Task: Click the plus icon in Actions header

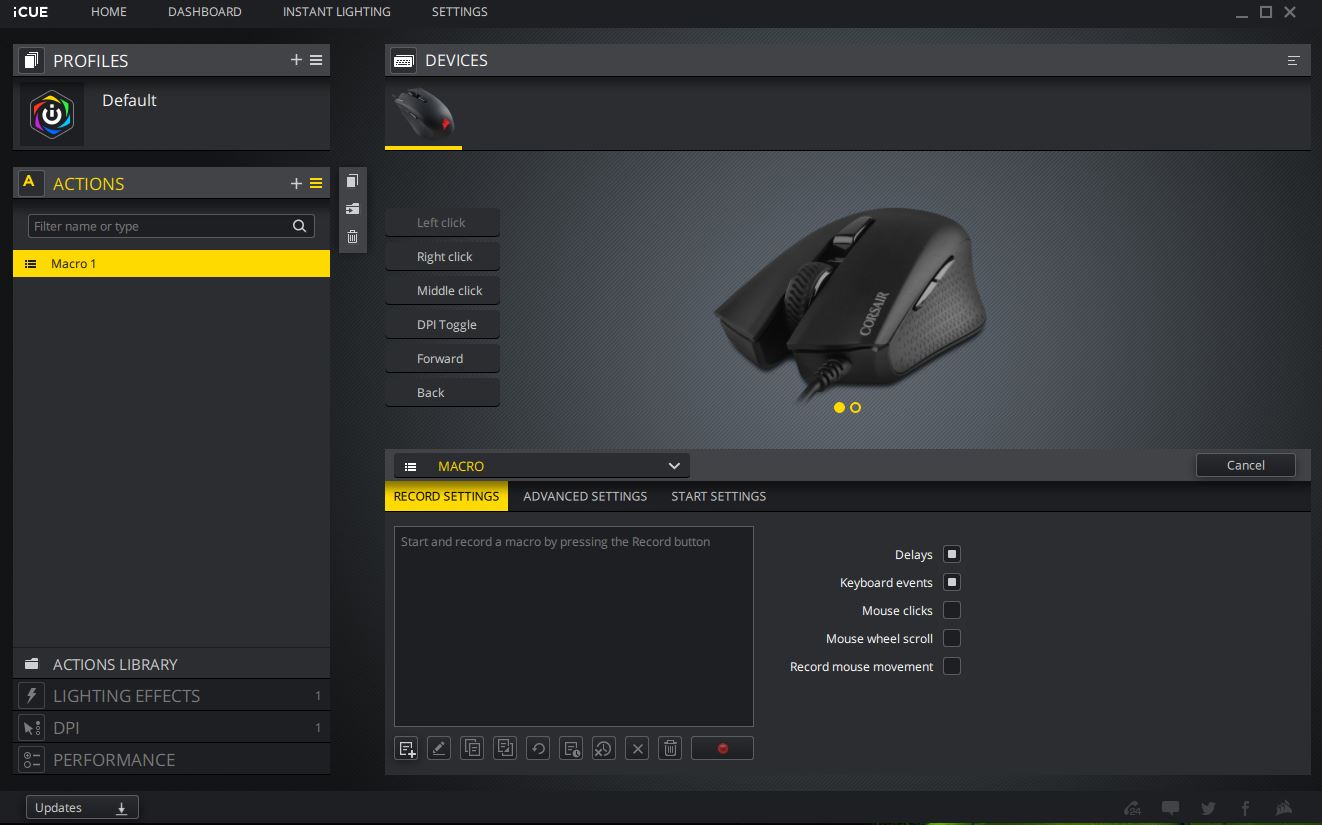Action: (x=296, y=183)
